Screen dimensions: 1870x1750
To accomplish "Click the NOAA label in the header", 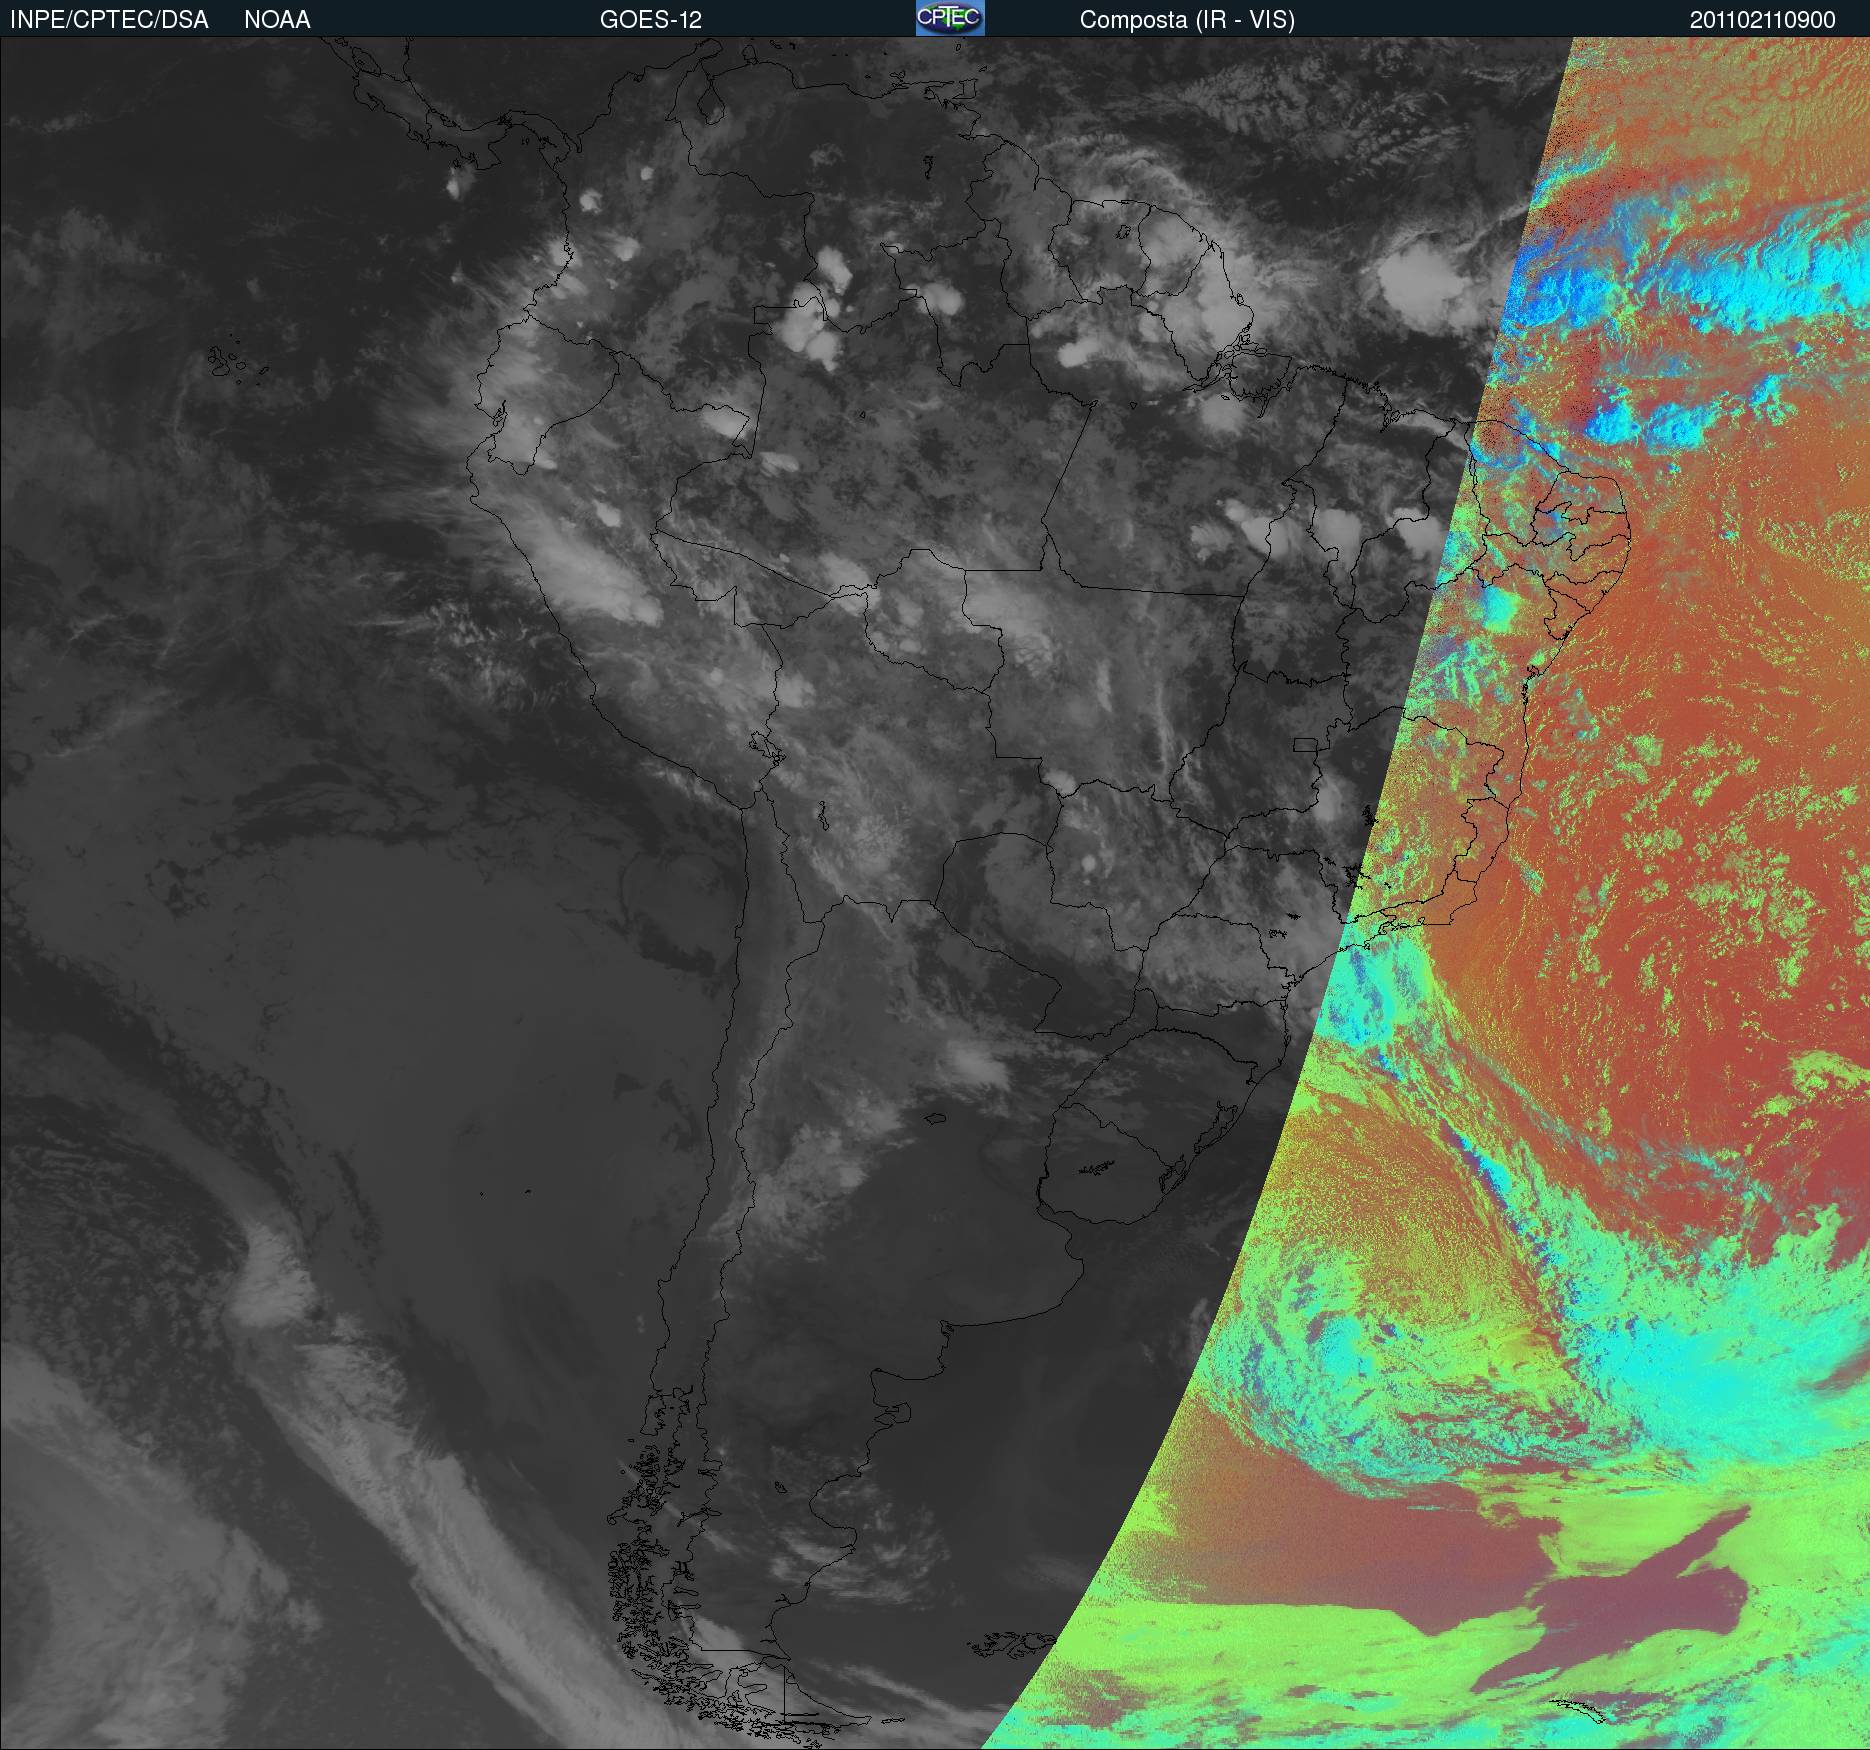I will (x=277, y=20).
